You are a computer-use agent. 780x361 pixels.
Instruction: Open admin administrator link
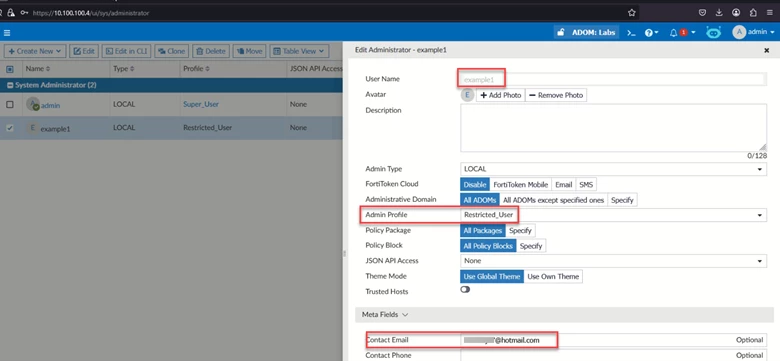pos(51,105)
